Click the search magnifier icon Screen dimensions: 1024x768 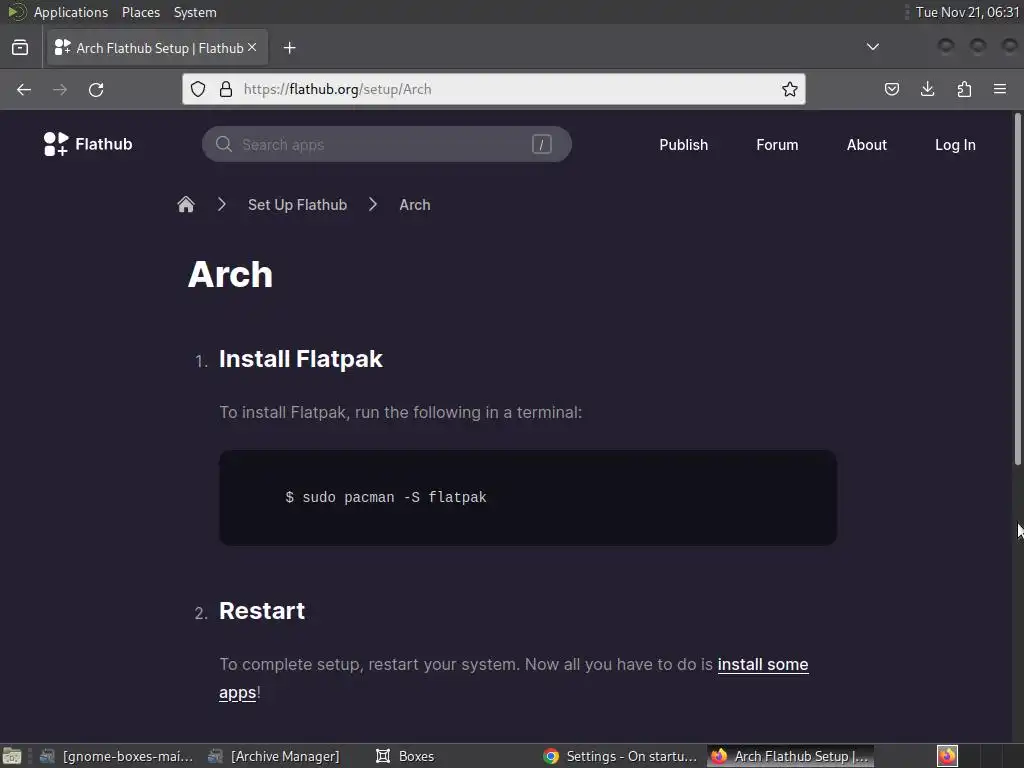(223, 144)
